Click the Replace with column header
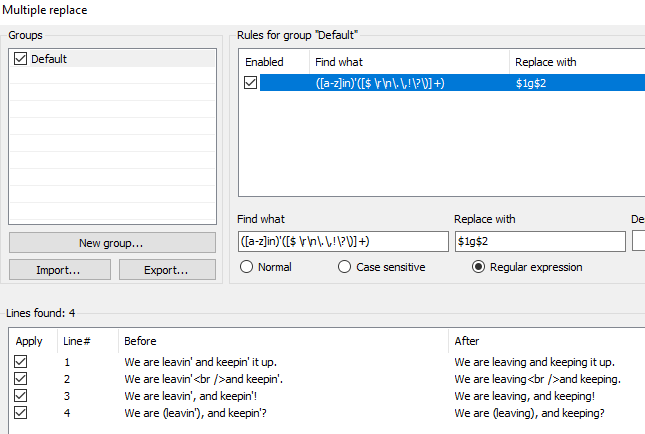This screenshot has width=645, height=434. [x=546, y=62]
